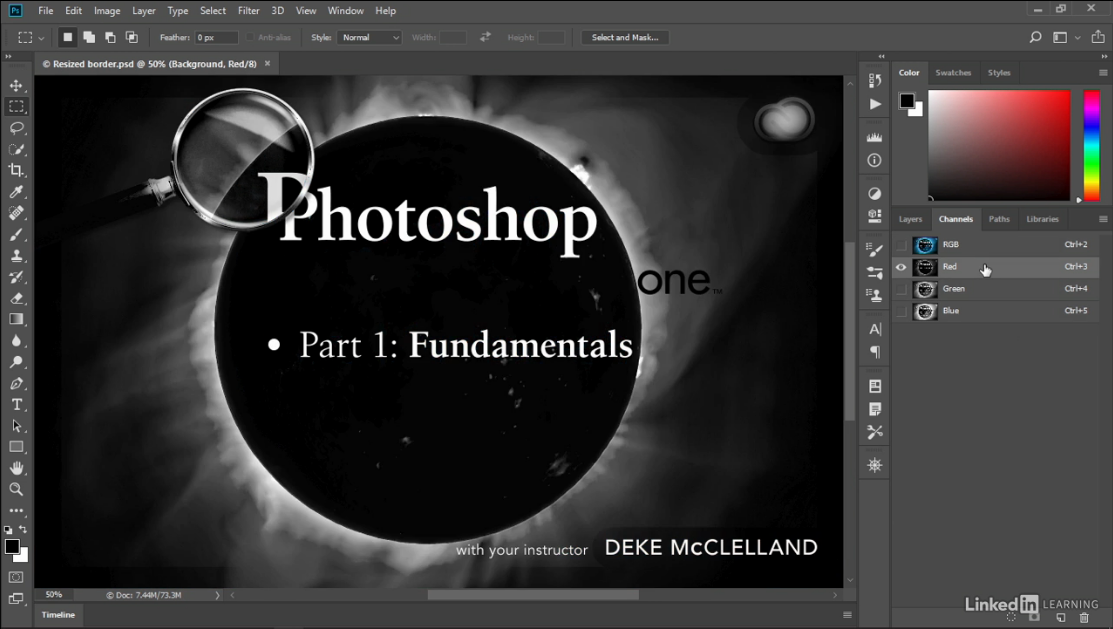Image resolution: width=1113 pixels, height=629 pixels.
Task: Select the History Brush tool
Action: (16, 277)
